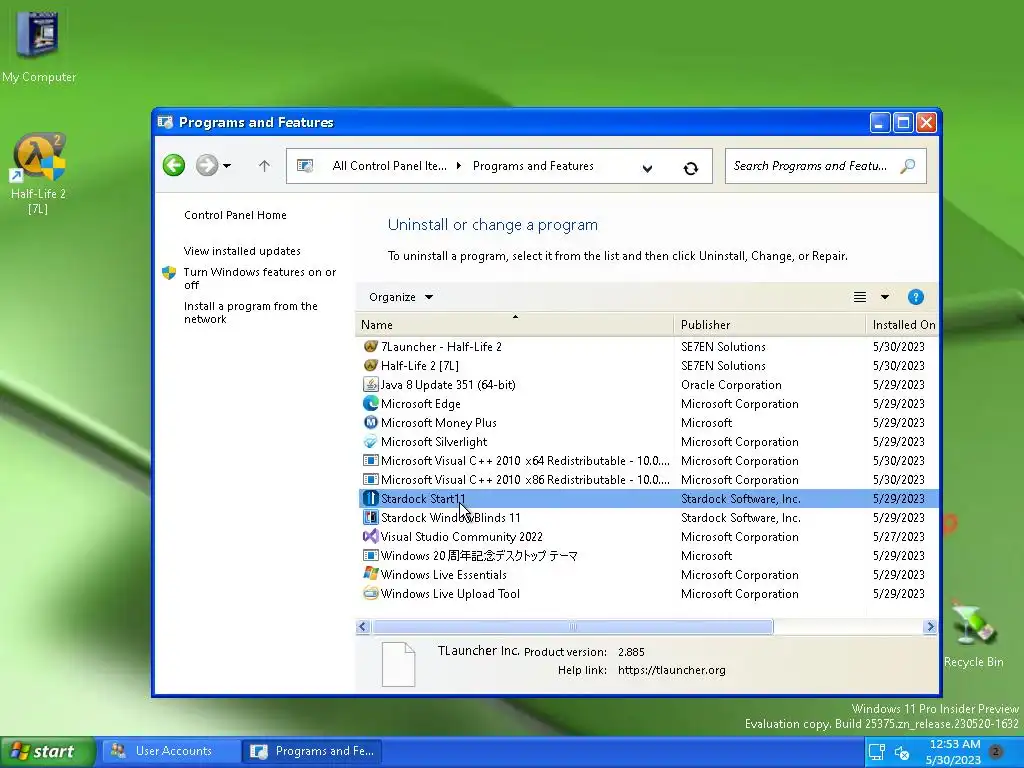The image size is (1024, 768).
Task: Expand breadcrumb arrow after All Control Panel Items
Action: pos(458,166)
